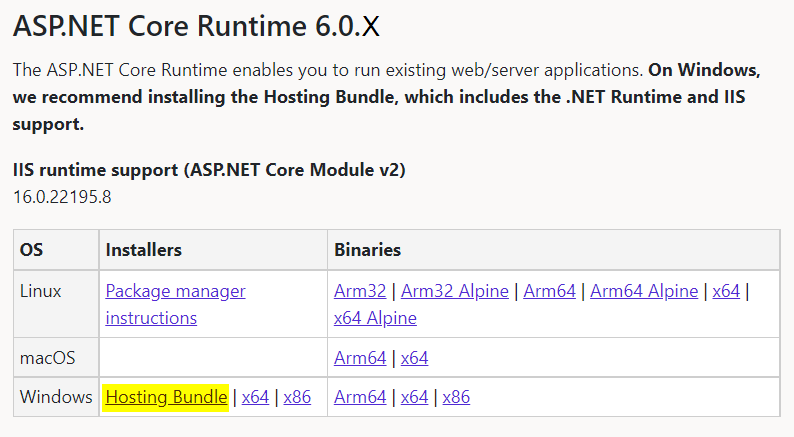Viewport: 794px width, 437px height.
Task: Download the macOS Arm64 binary
Action: (x=360, y=358)
